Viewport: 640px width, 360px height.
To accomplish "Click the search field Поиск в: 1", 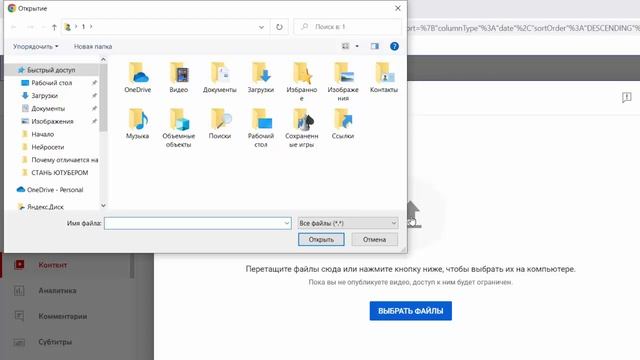I will 348,27.
